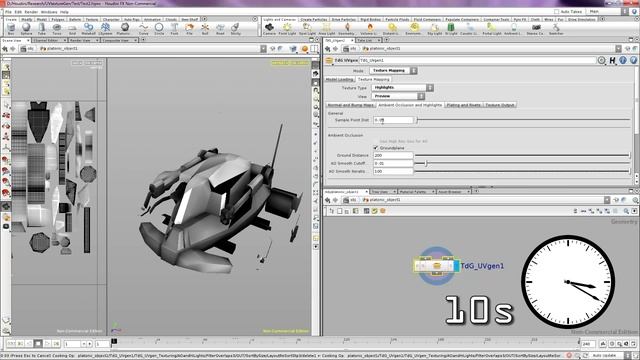Select the Circle shelf tool
Image resolution: width=640 pixels, height=360 pixels.
click(x=159, y=29)
